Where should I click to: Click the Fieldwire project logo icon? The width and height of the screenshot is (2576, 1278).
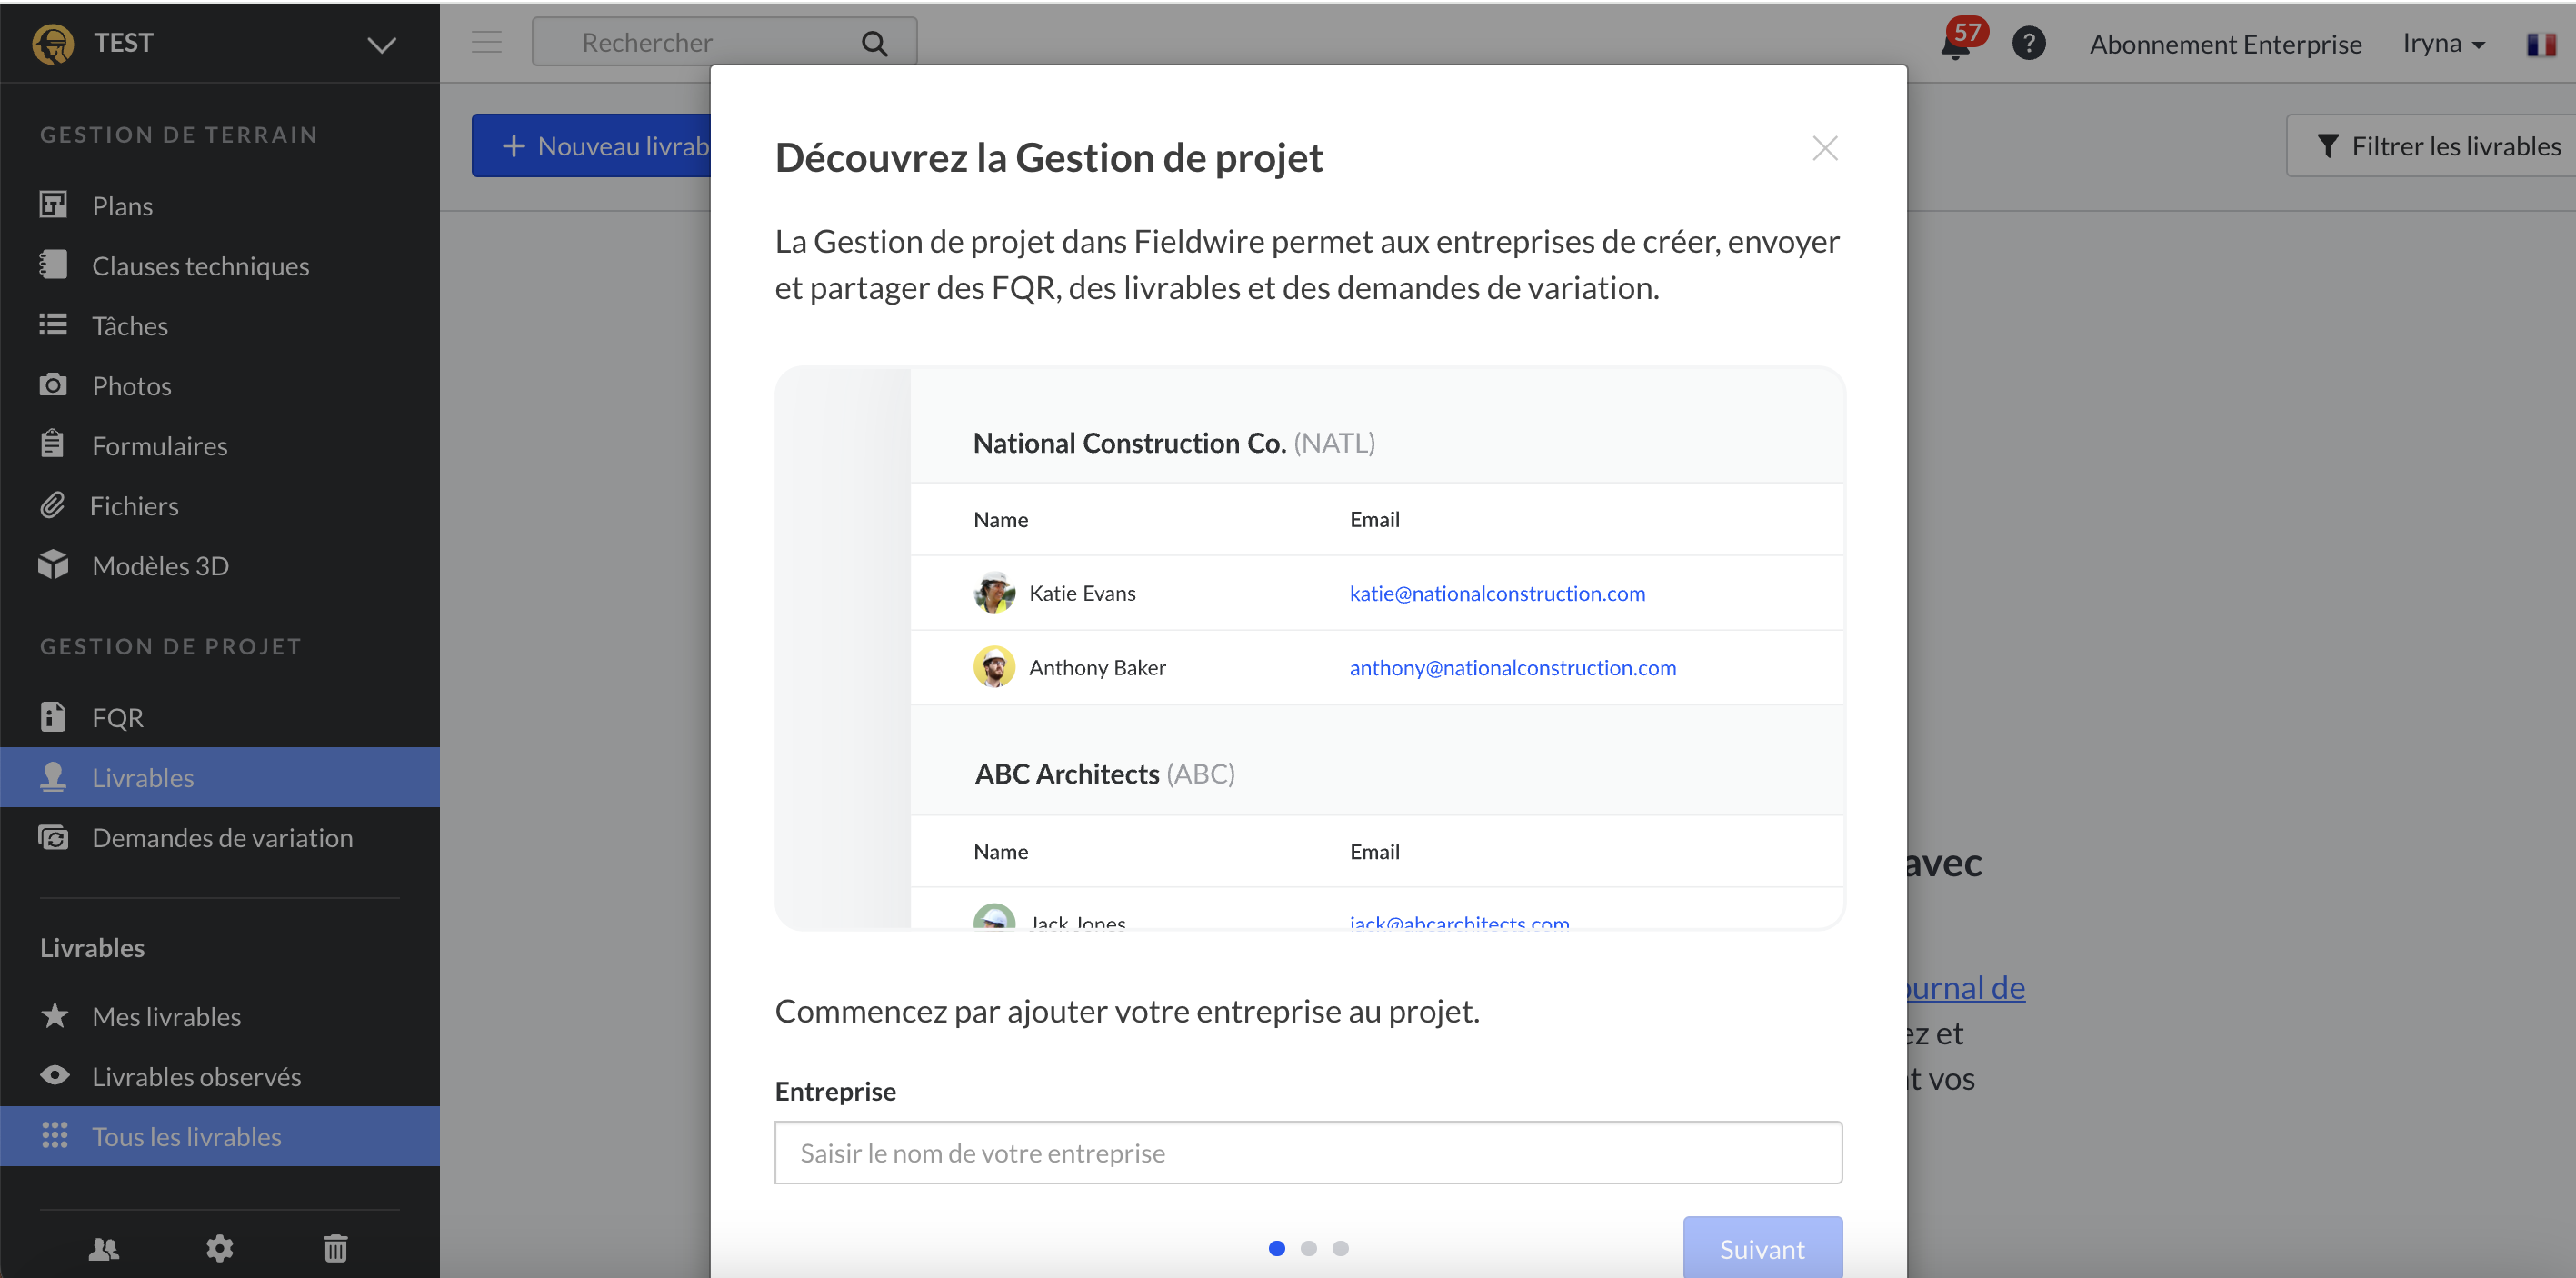pyautogui.click(x=53, y=44)
